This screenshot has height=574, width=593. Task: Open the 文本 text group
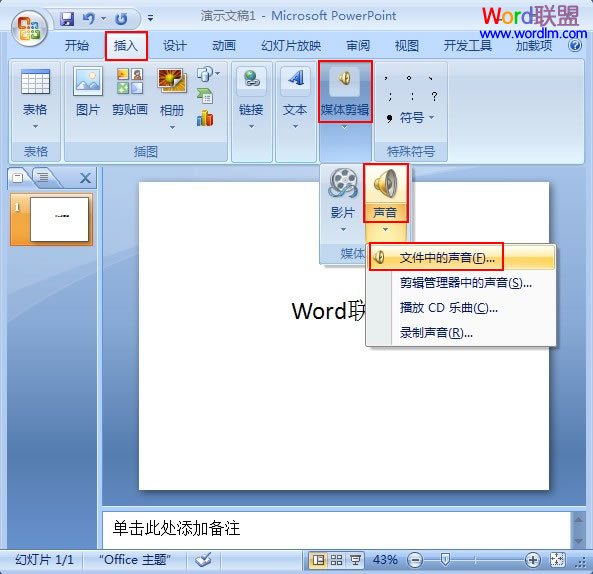(x=295, y=98)
